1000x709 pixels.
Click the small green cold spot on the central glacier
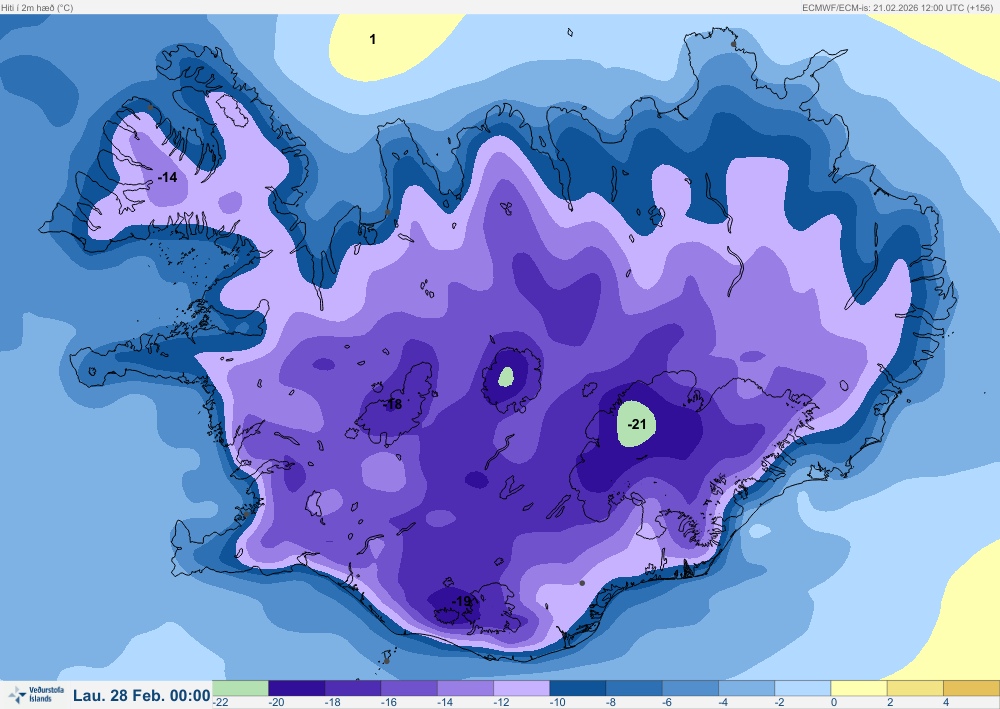point(506,377)
